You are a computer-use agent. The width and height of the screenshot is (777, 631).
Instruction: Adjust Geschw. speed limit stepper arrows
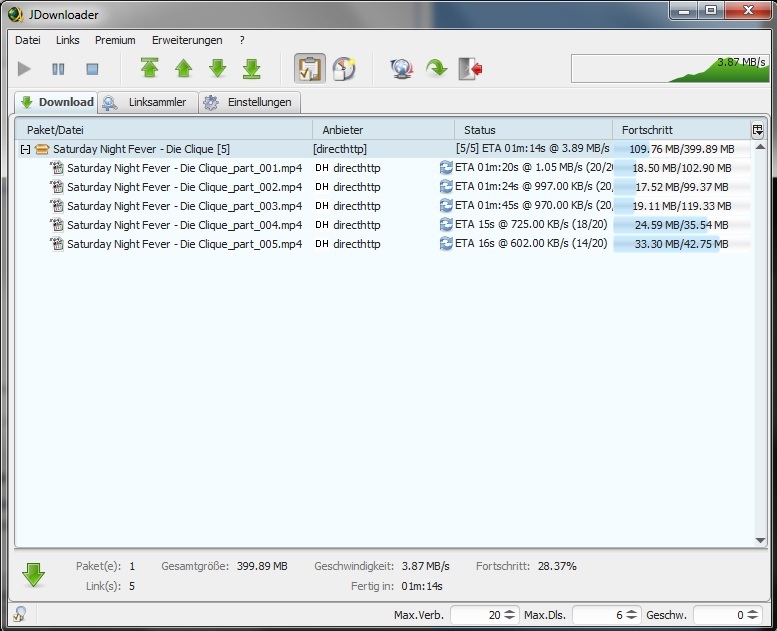point(752,615)
